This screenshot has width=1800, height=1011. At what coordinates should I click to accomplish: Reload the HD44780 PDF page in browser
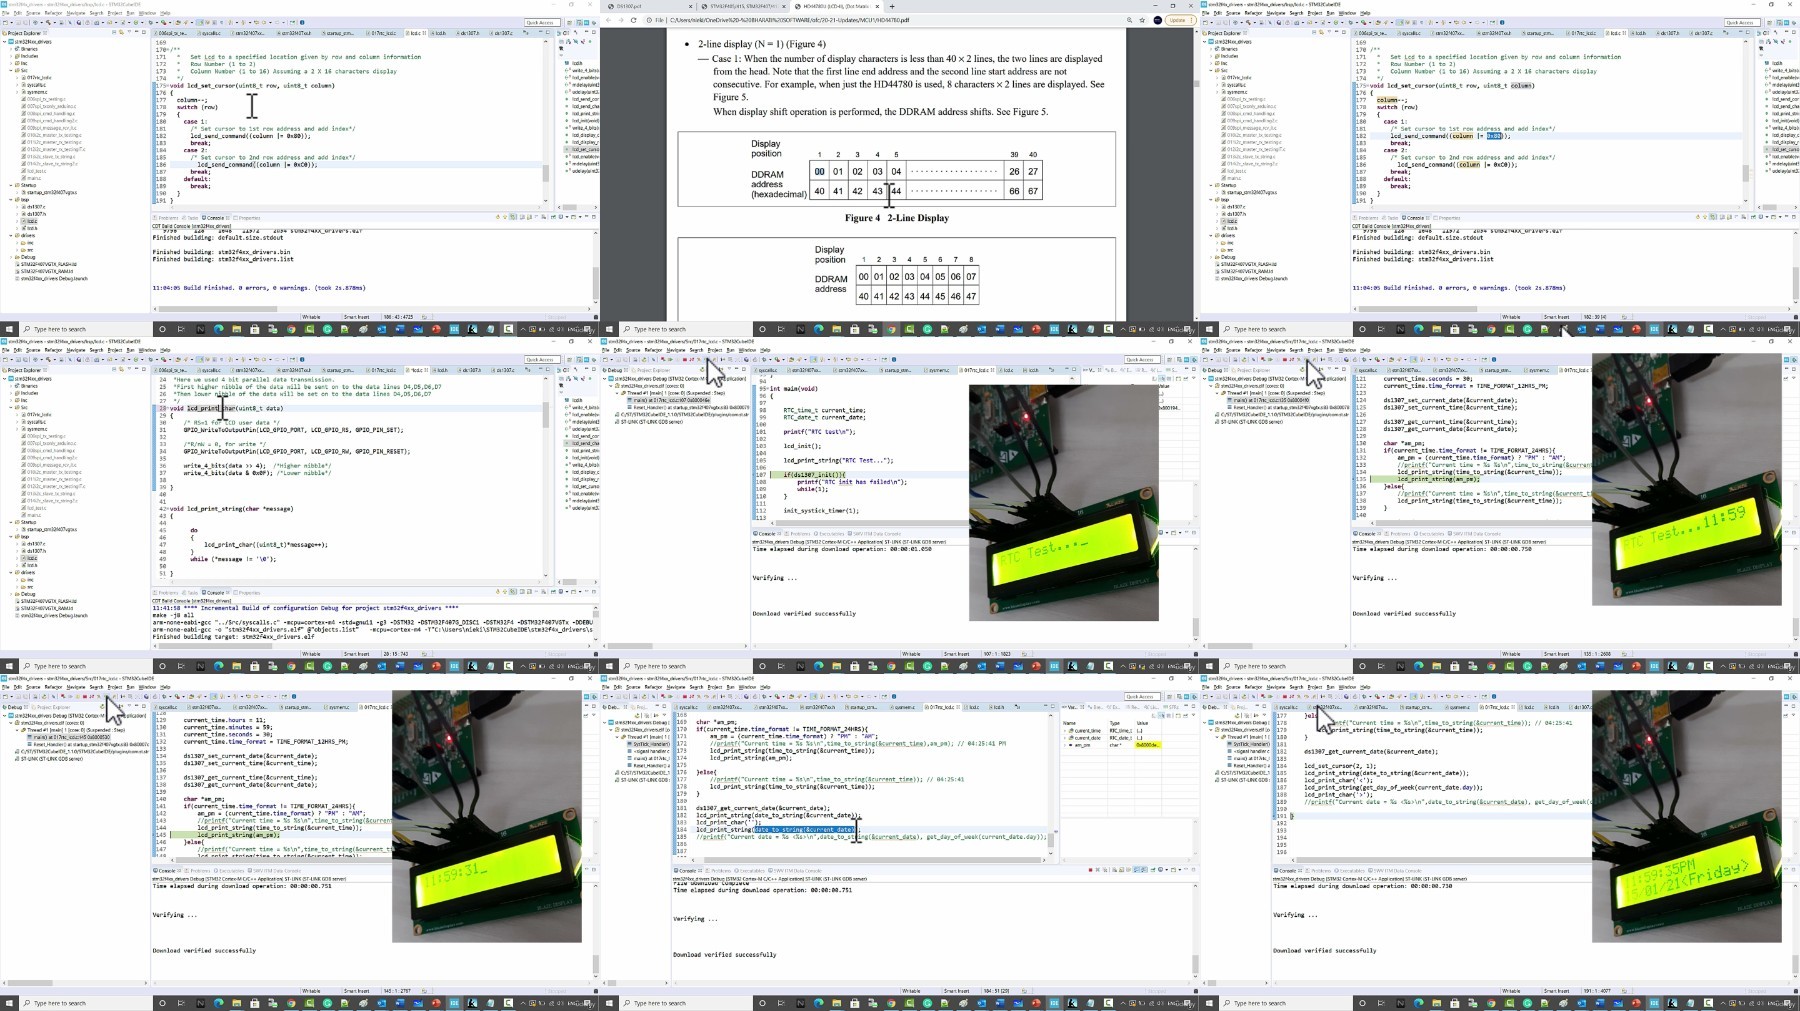634,20
